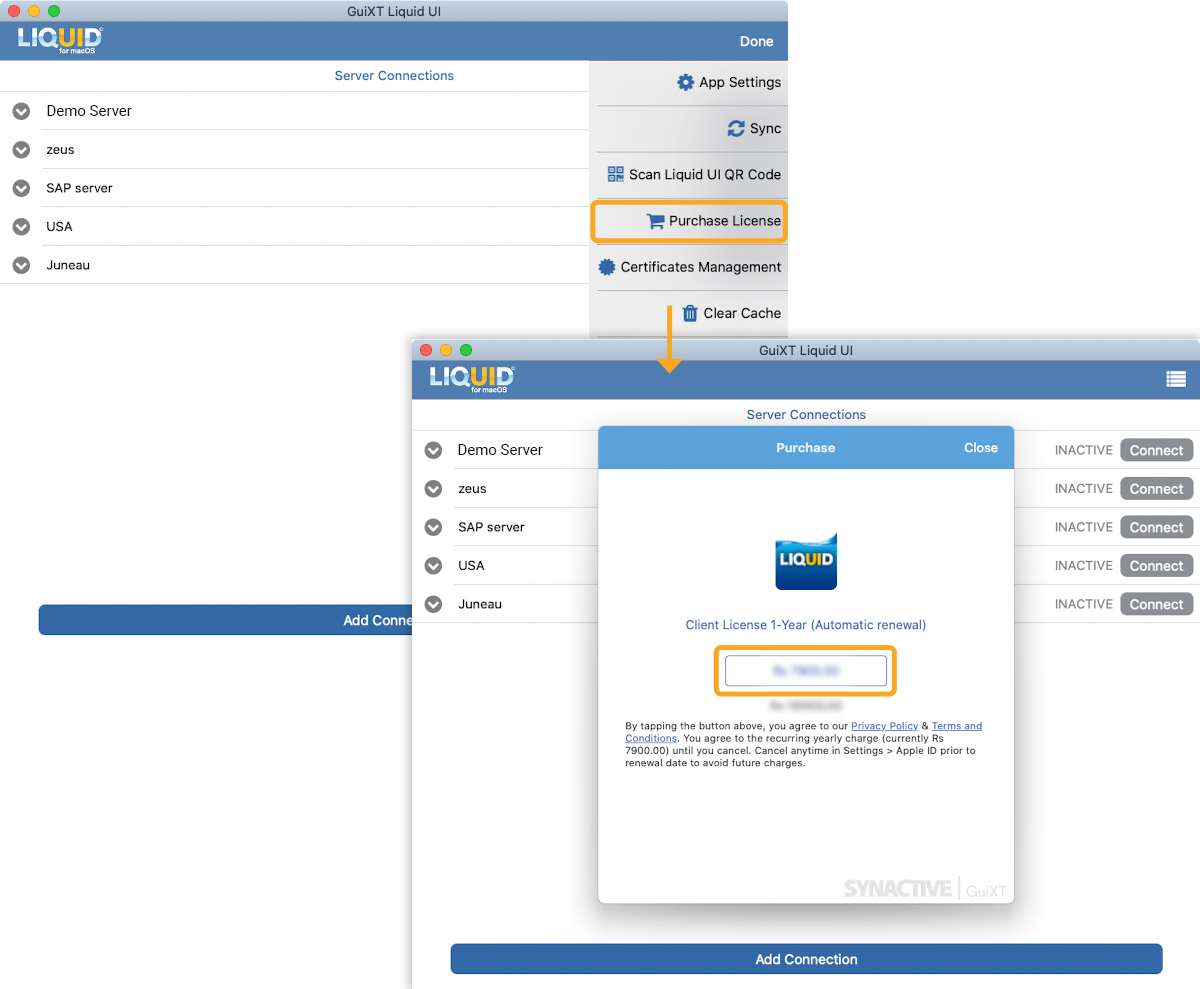This screenshot has width=1200, height=989.
Task: Expand the zeus connection in back window
Action: (x=21, y=150)
